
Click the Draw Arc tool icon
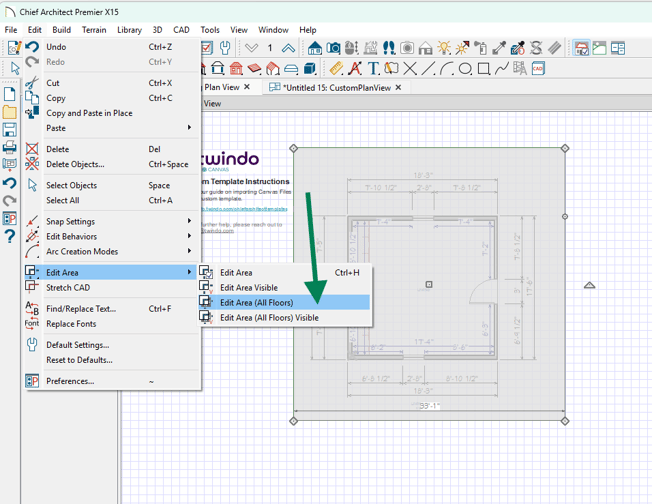point(447,68)
